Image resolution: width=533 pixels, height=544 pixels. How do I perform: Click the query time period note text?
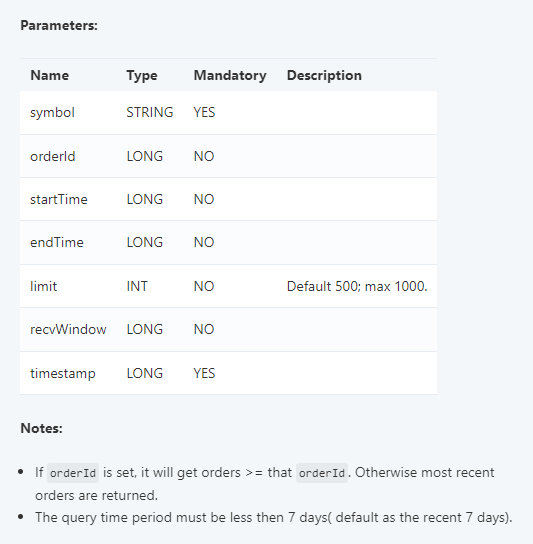click(274, 518)
